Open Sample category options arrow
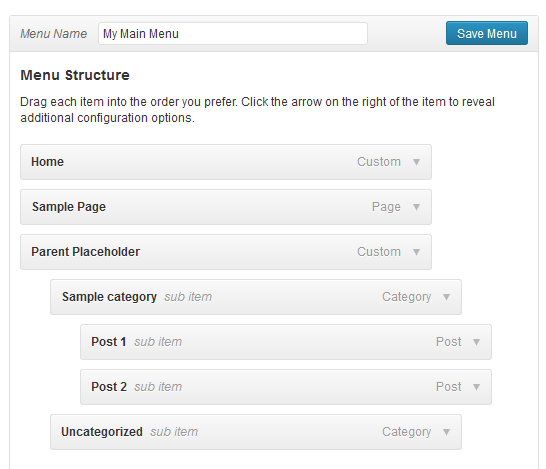 pos(446,297)
